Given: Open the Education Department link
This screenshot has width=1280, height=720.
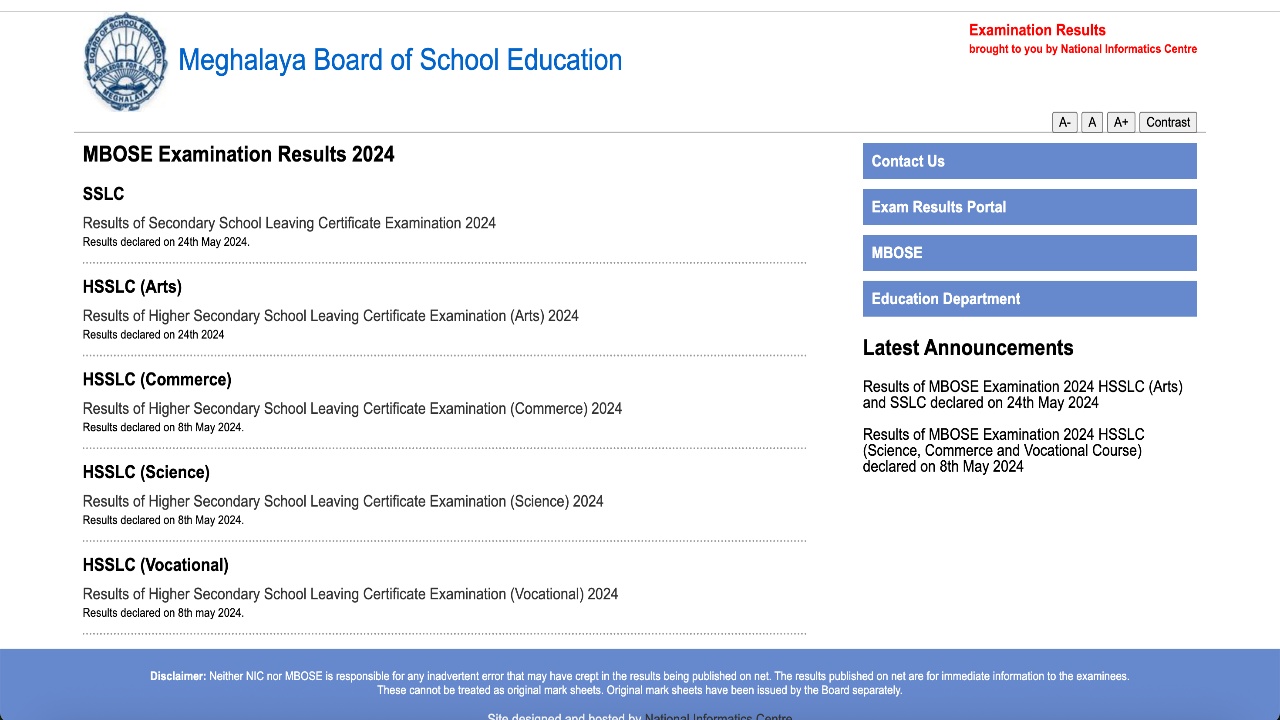Looking at the screenshot, I should click(x=1029, y=299).
